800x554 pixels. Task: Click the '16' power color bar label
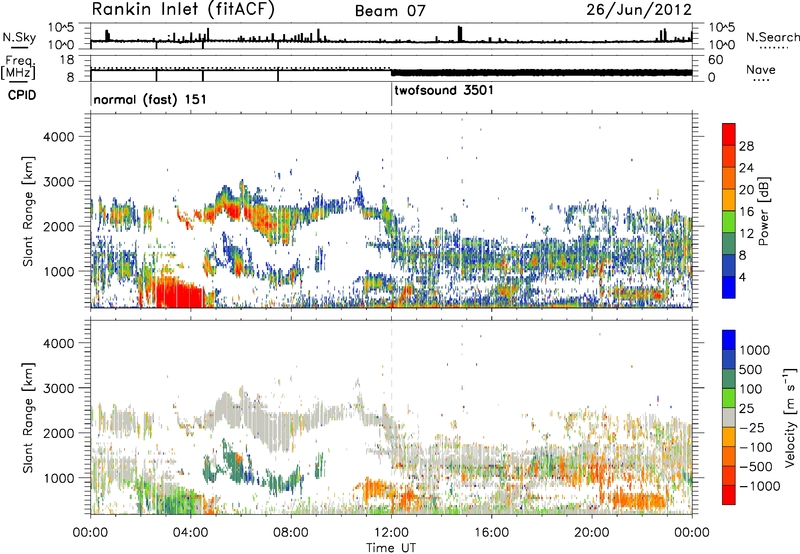pos(746,212)
